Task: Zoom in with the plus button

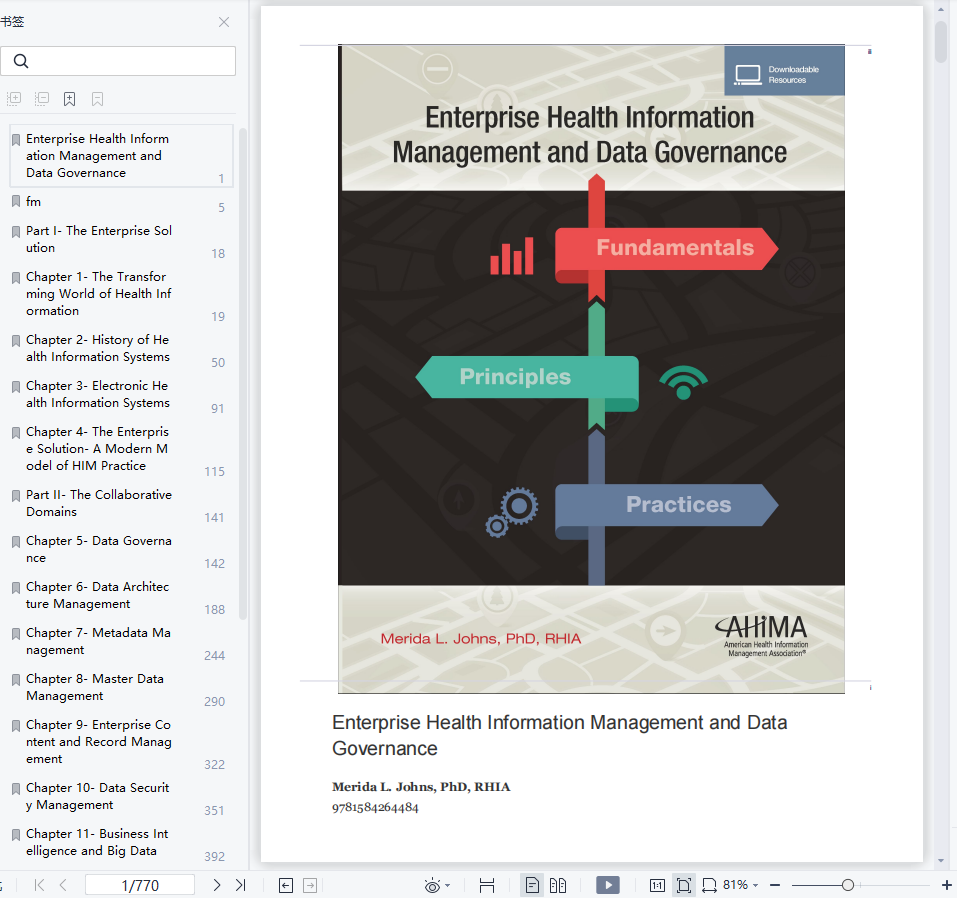Action: (x=947, y=885)
